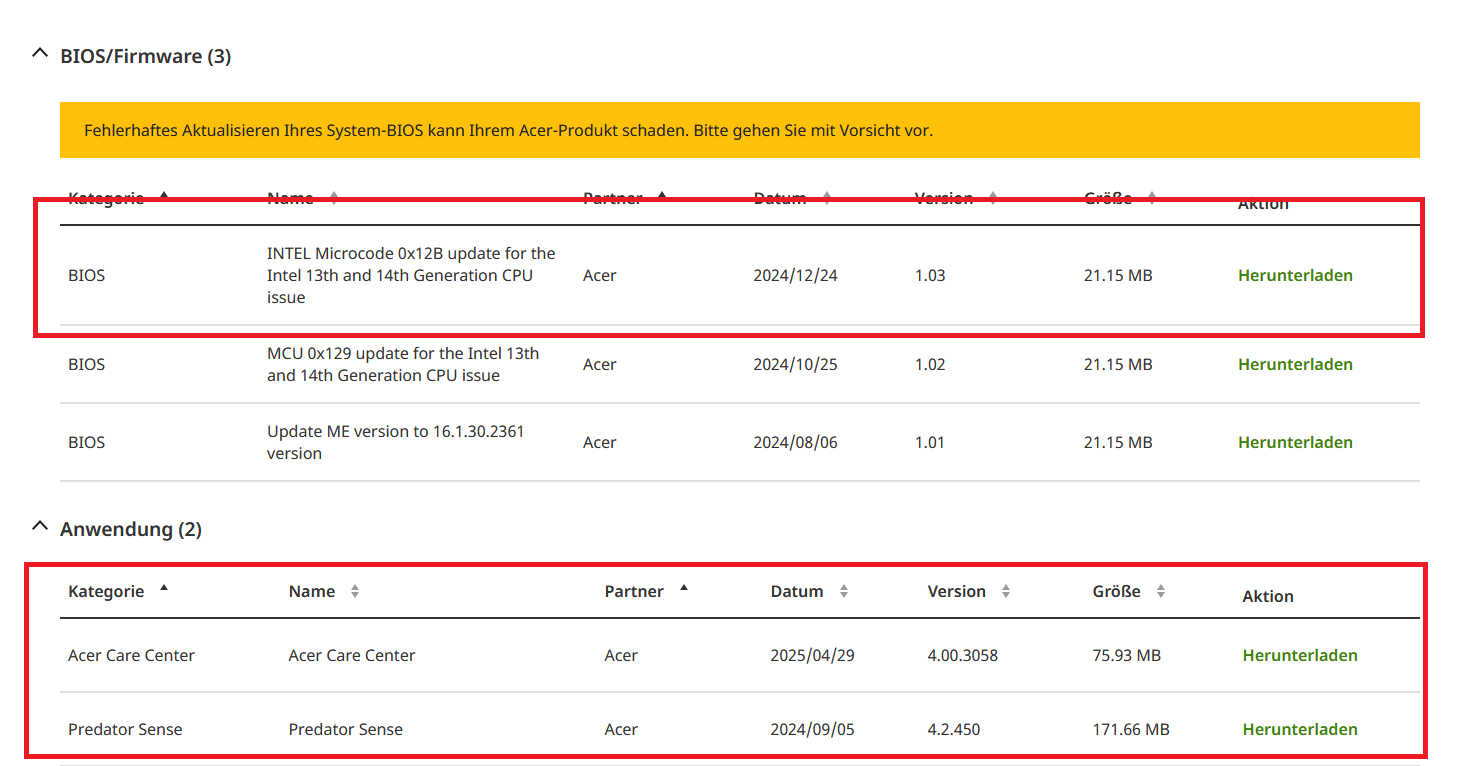Click date 2024/08/06 in BIOS table

795,442
